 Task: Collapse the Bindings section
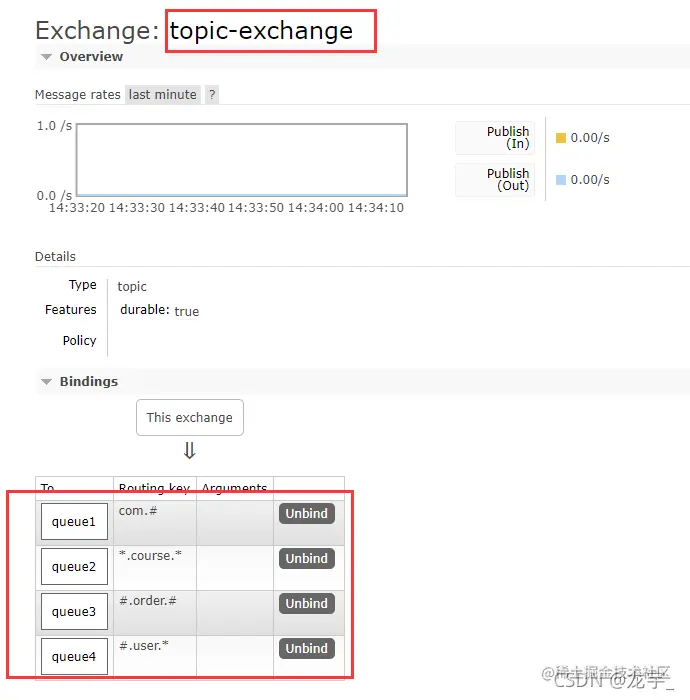[x=46, y=382]
